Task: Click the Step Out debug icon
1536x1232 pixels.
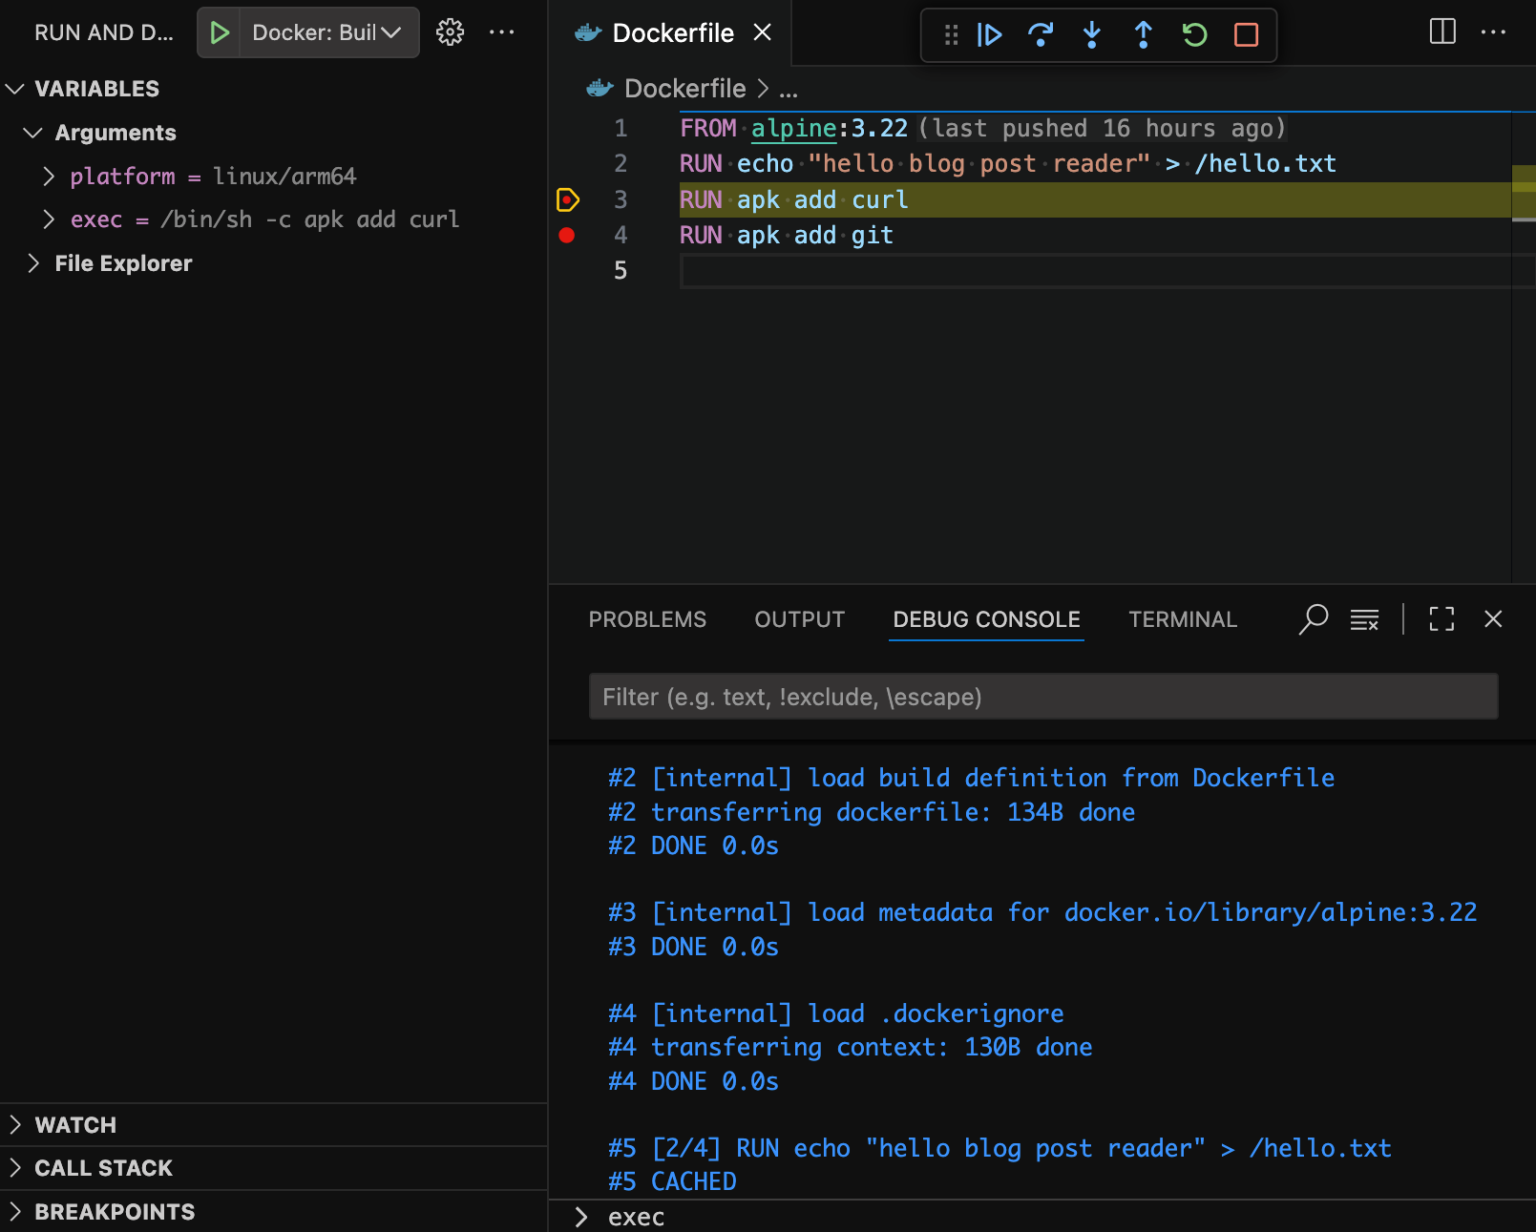Action: [x=1142, y=34]
